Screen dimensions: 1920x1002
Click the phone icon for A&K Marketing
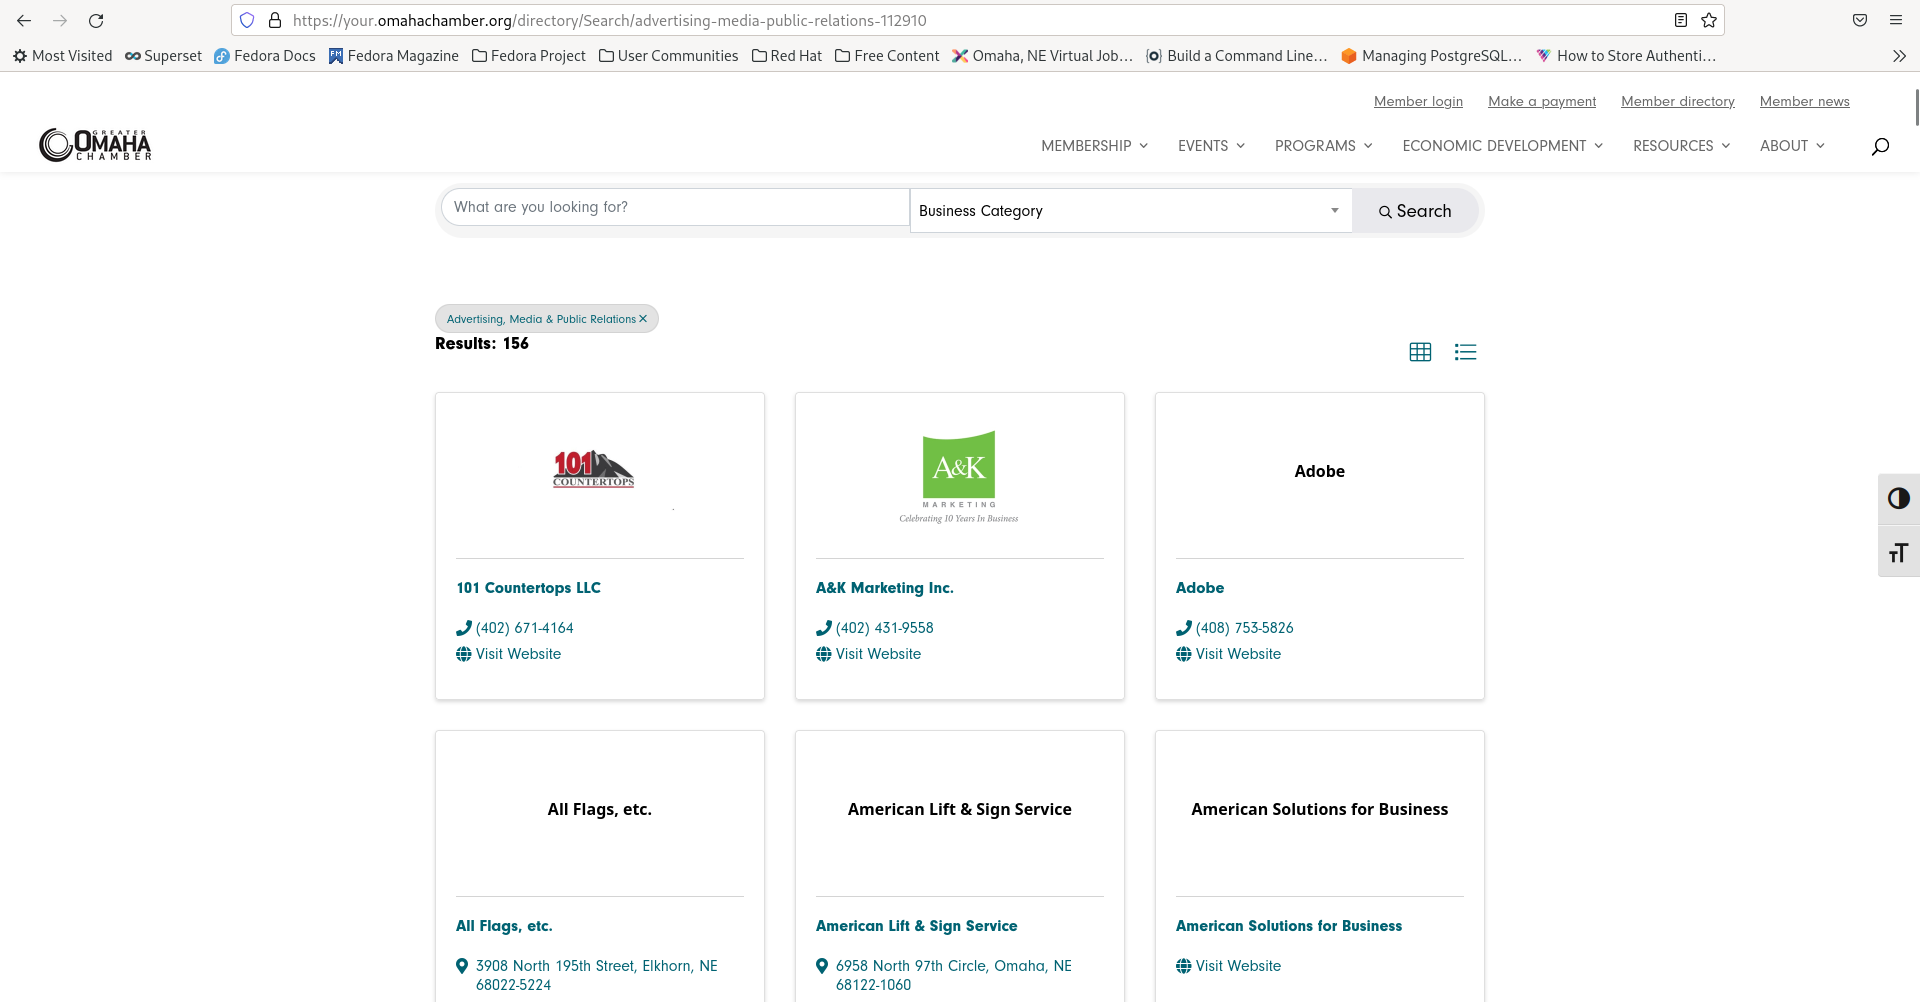point(824,628)
